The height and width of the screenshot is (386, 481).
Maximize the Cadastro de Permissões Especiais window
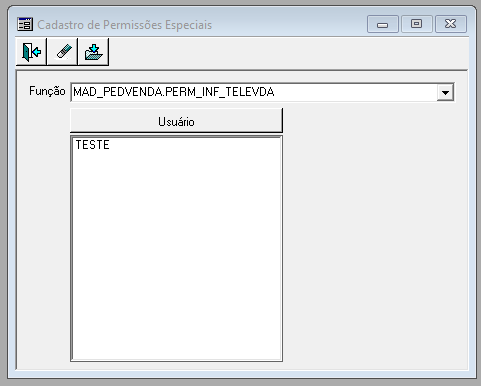pos(417,24)
